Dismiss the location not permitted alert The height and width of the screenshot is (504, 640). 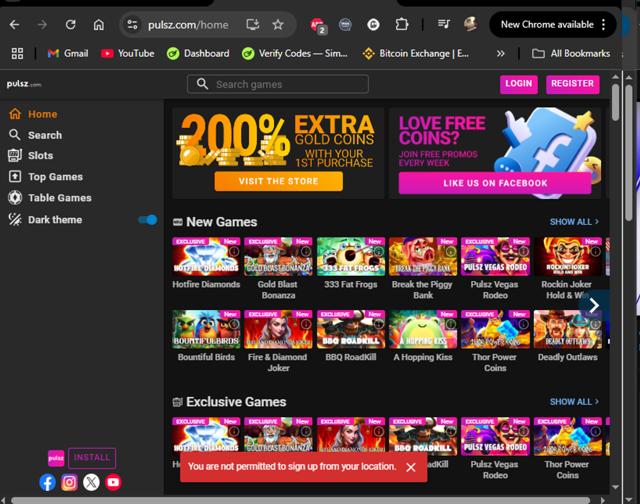pos(411,467)
